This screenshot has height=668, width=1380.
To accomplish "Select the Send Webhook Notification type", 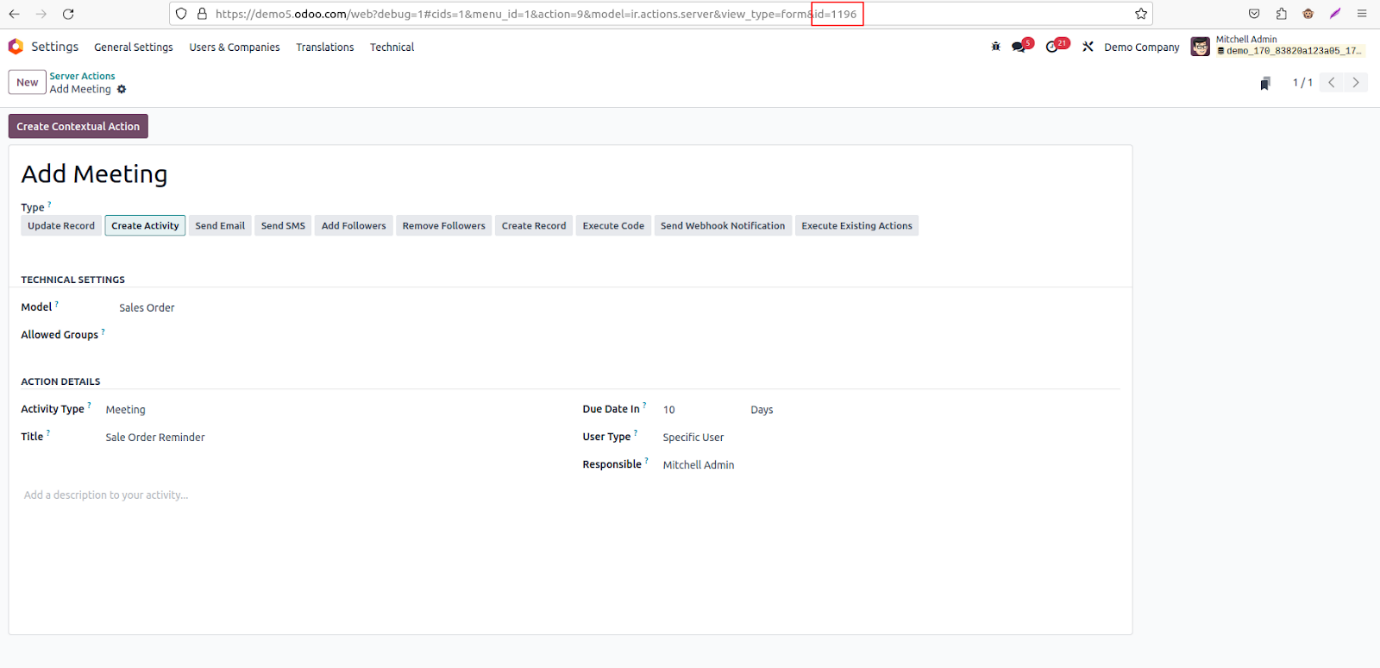I will (723, 226).
